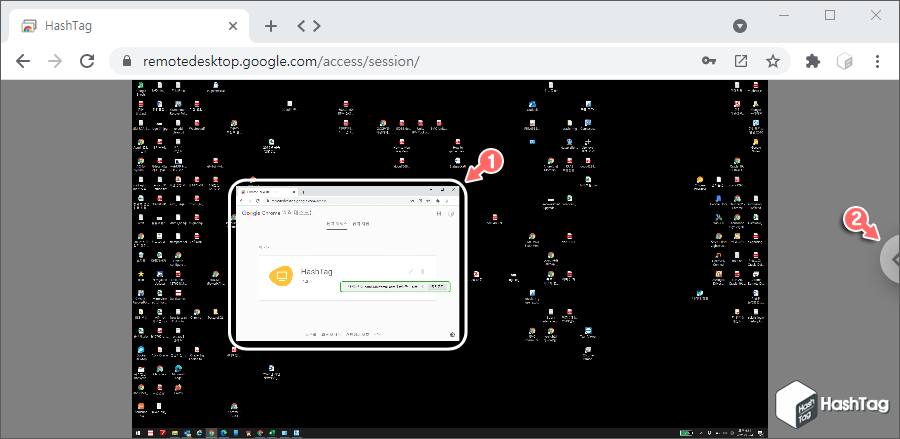Click the angle-brackets icon beside the new tab button
The height and width of the screenshot is (439, 900).
pos(309,26)
